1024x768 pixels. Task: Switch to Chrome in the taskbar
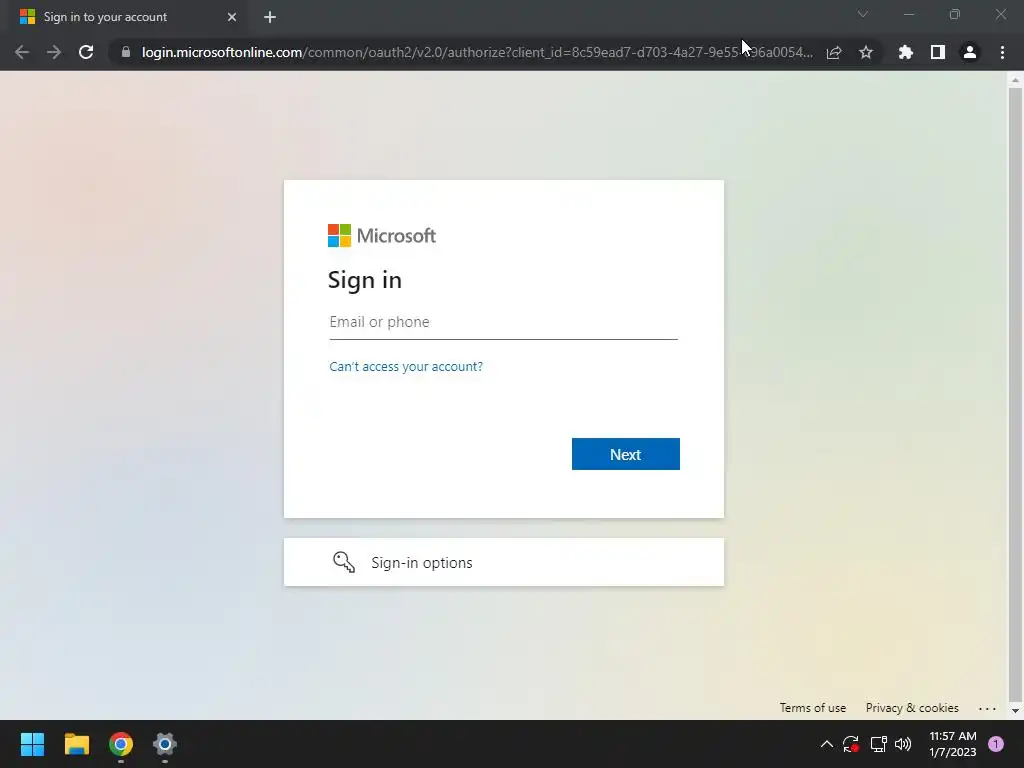coord(121,744)
